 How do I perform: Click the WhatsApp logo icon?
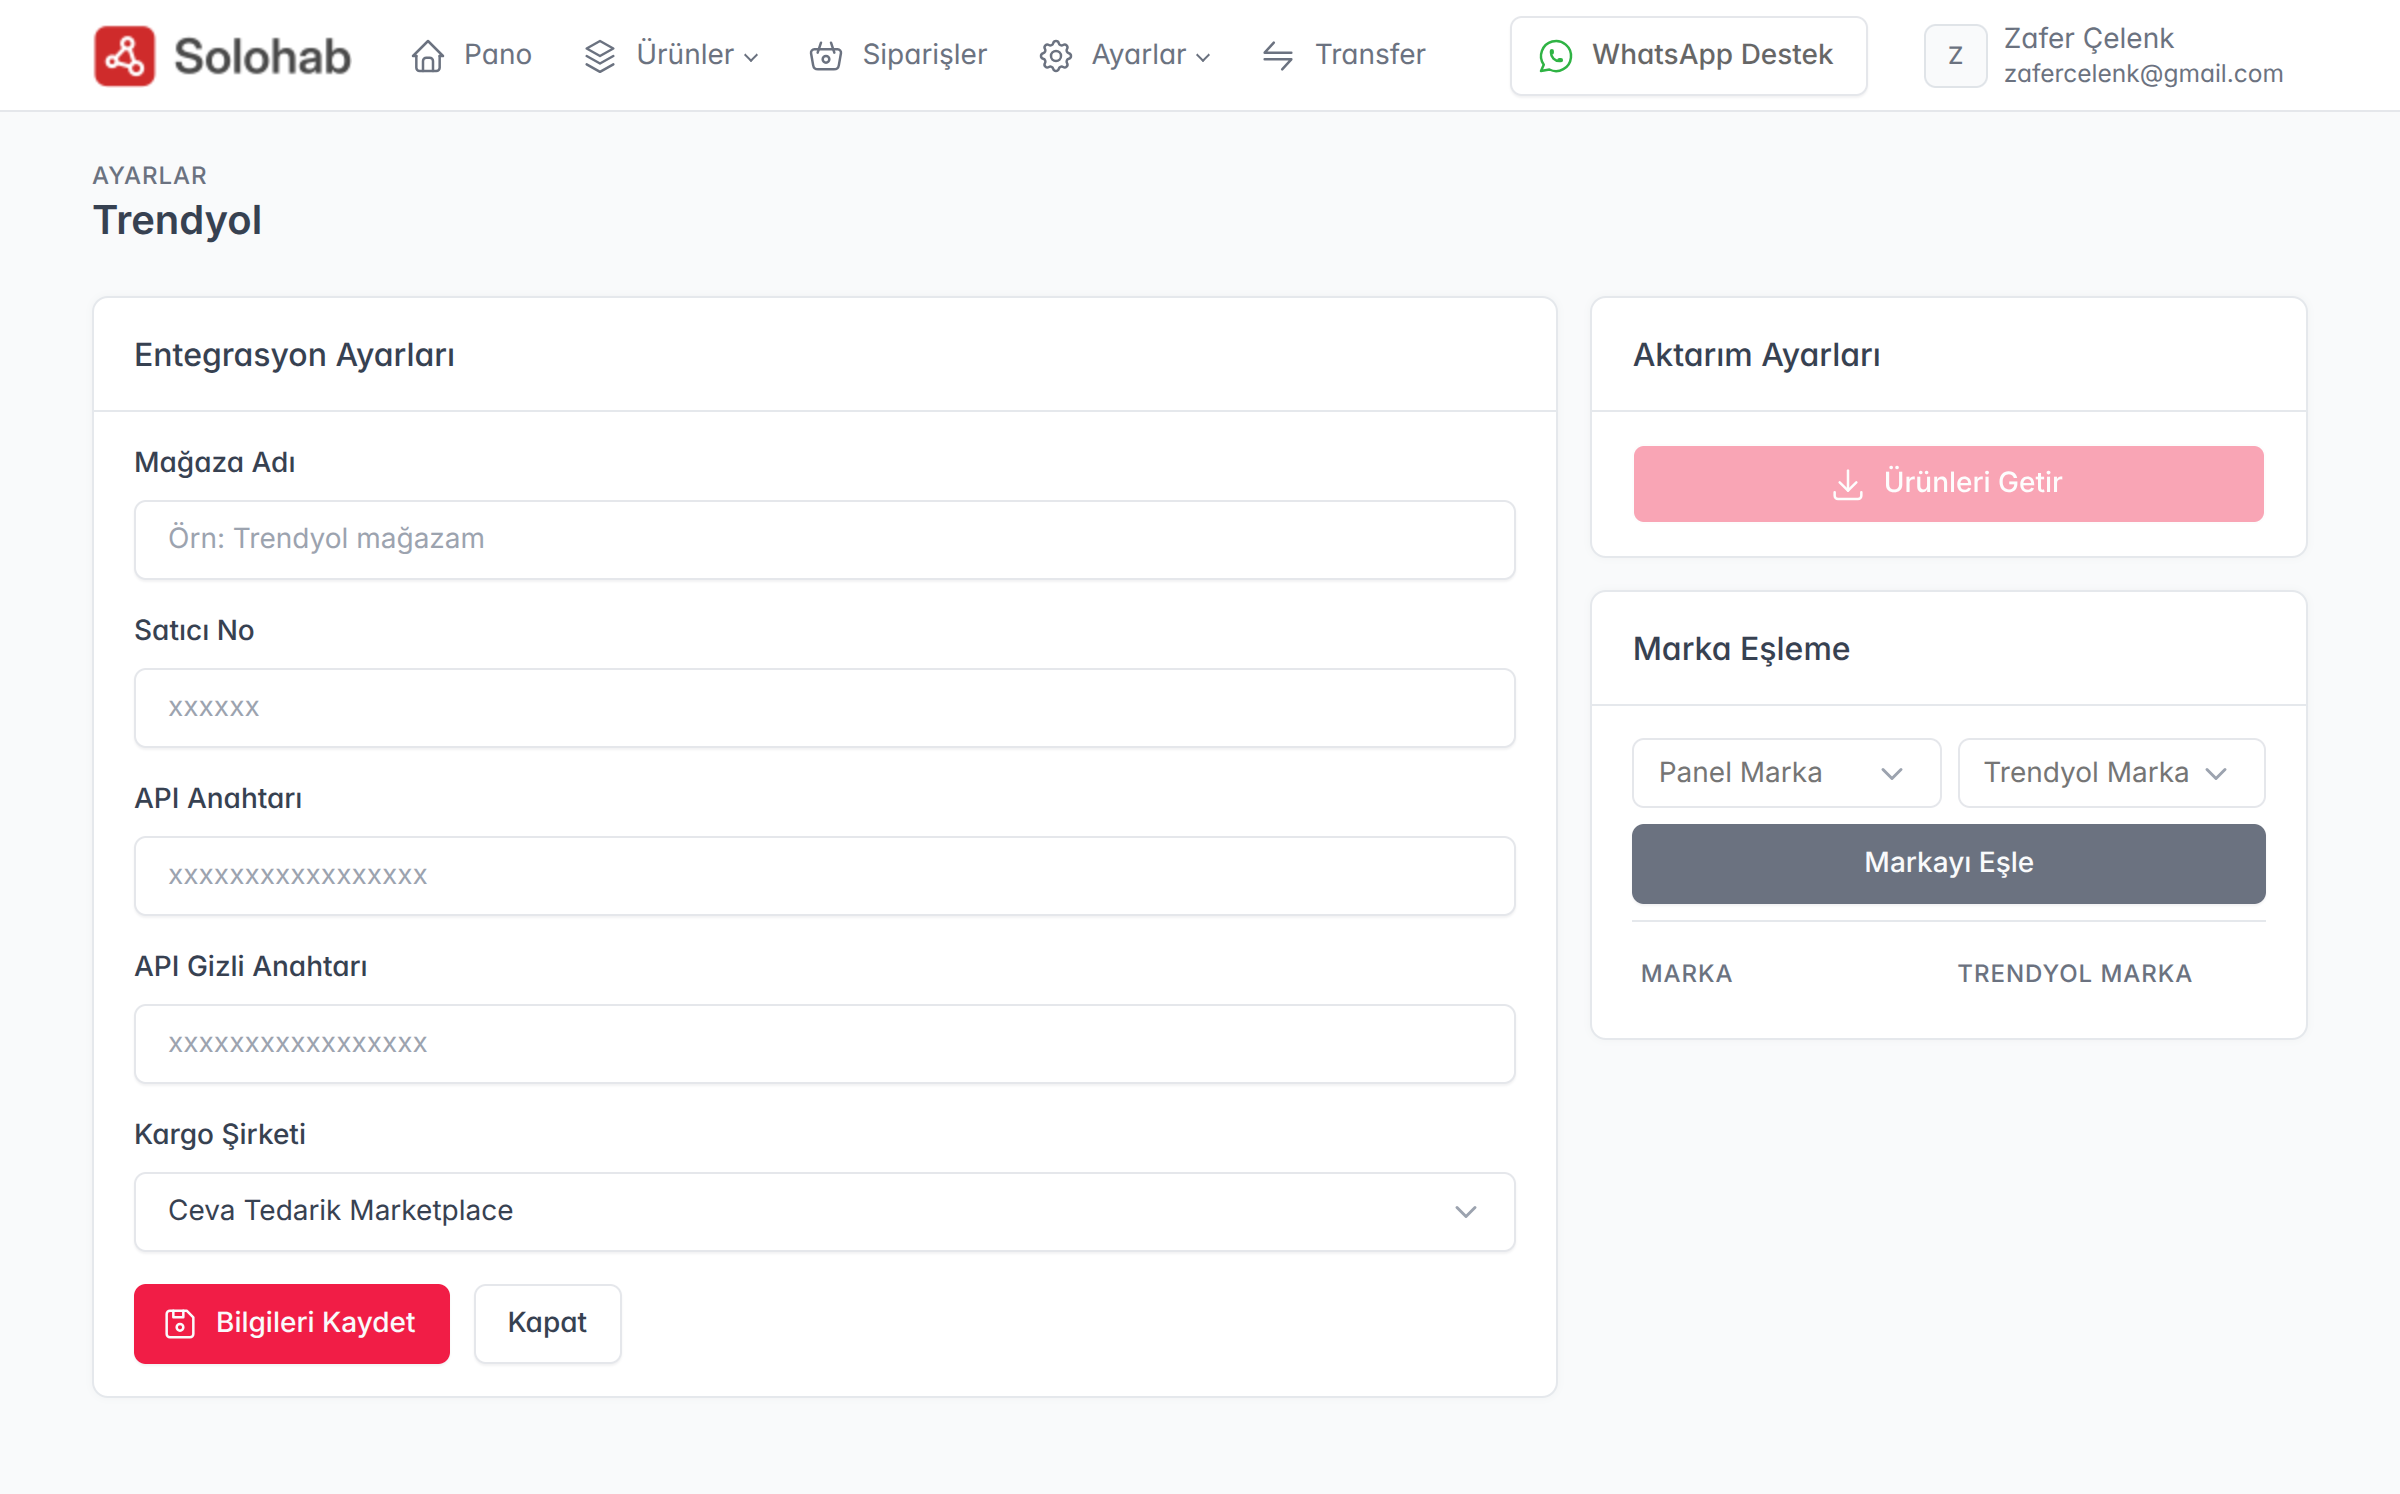pyautogui.click(x=1556, y=56)
